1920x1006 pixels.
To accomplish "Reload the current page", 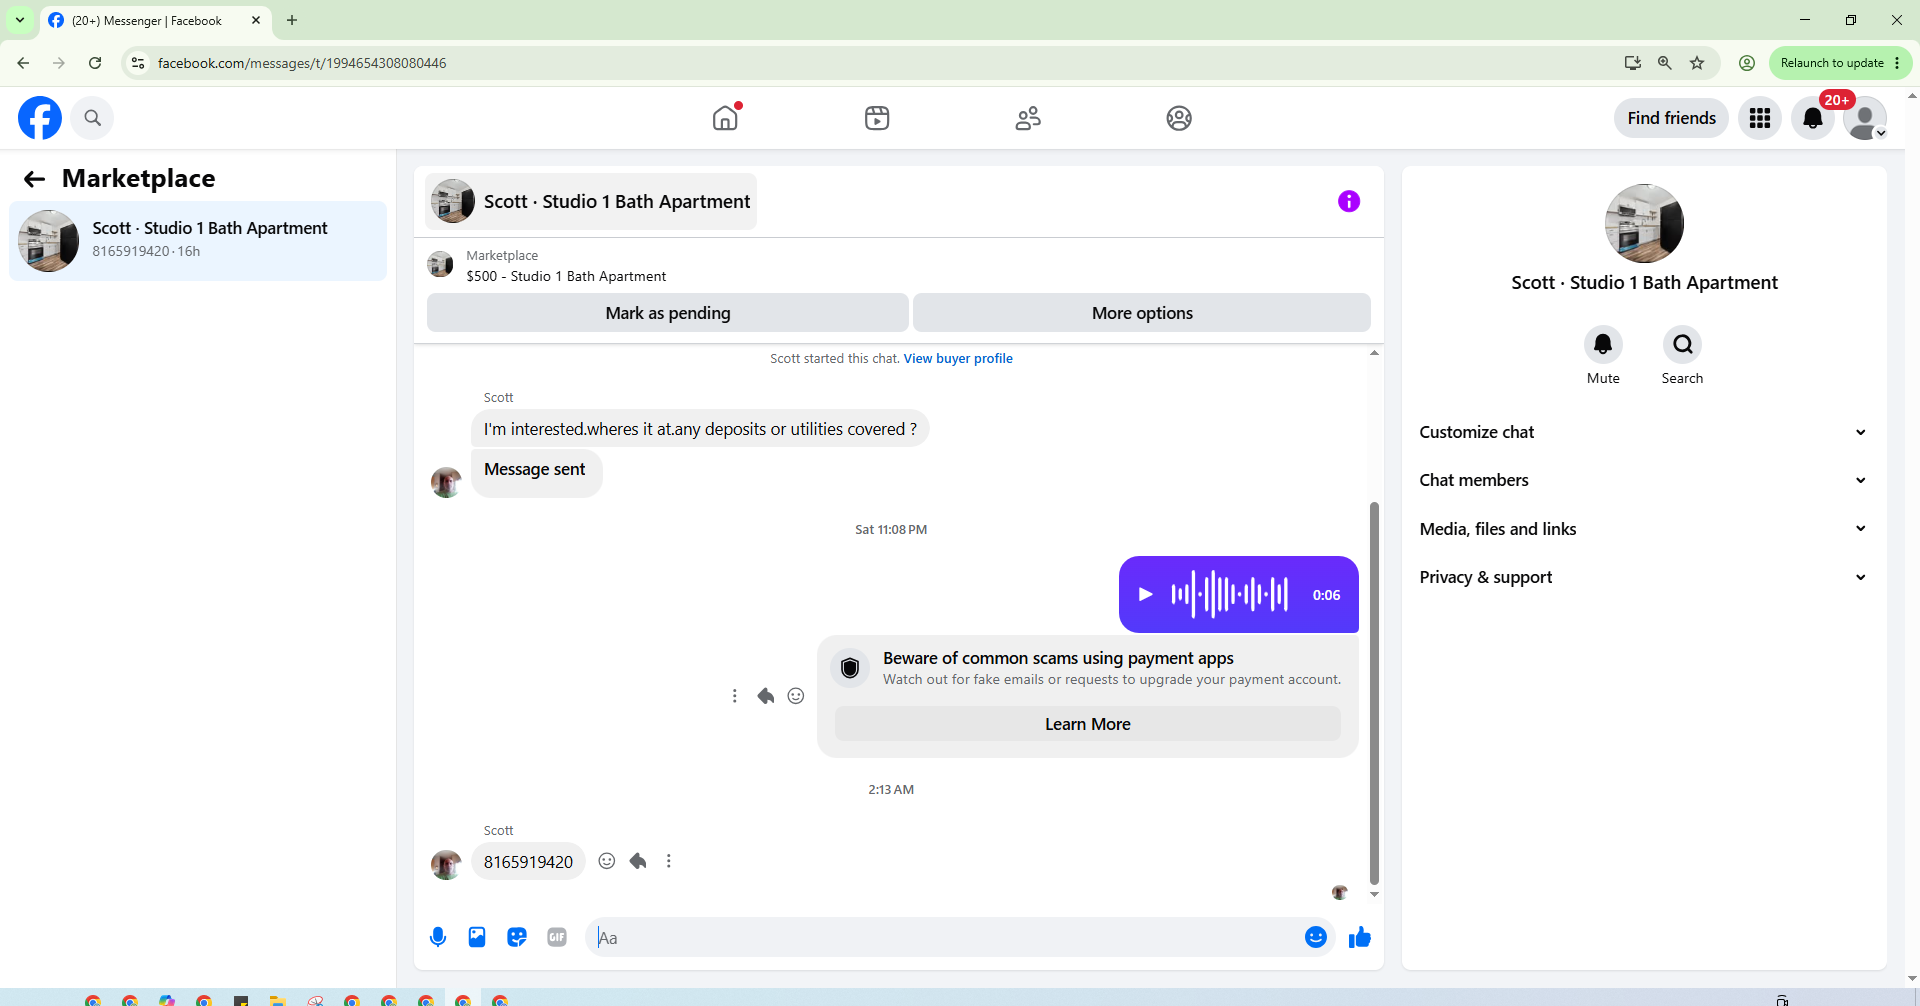I will coord(95,63).
